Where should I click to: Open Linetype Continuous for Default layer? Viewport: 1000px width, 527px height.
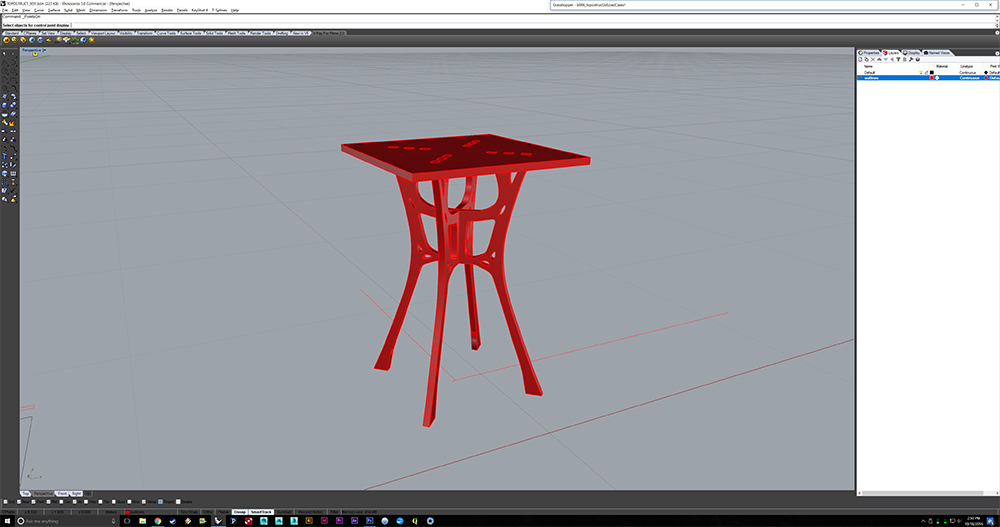967,72
